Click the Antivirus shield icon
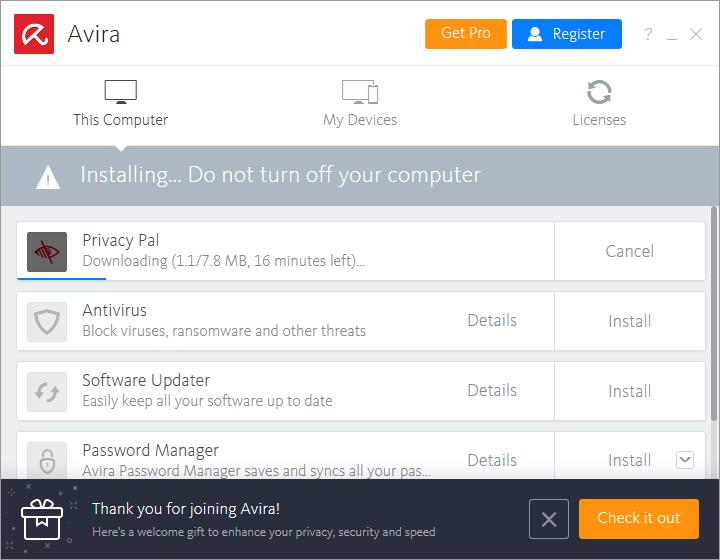This screenshot has height=560, width=720. (47, 322)
